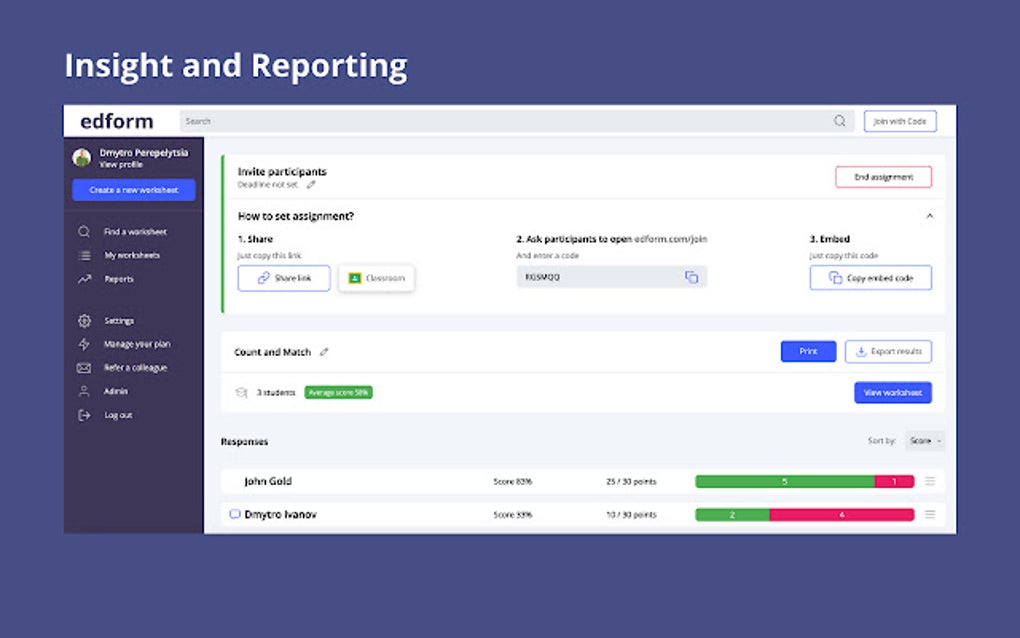The image size is (1020, 638).
Task: Open the user profile avatar
Action: pyautogui.click(x=82, y=157)
